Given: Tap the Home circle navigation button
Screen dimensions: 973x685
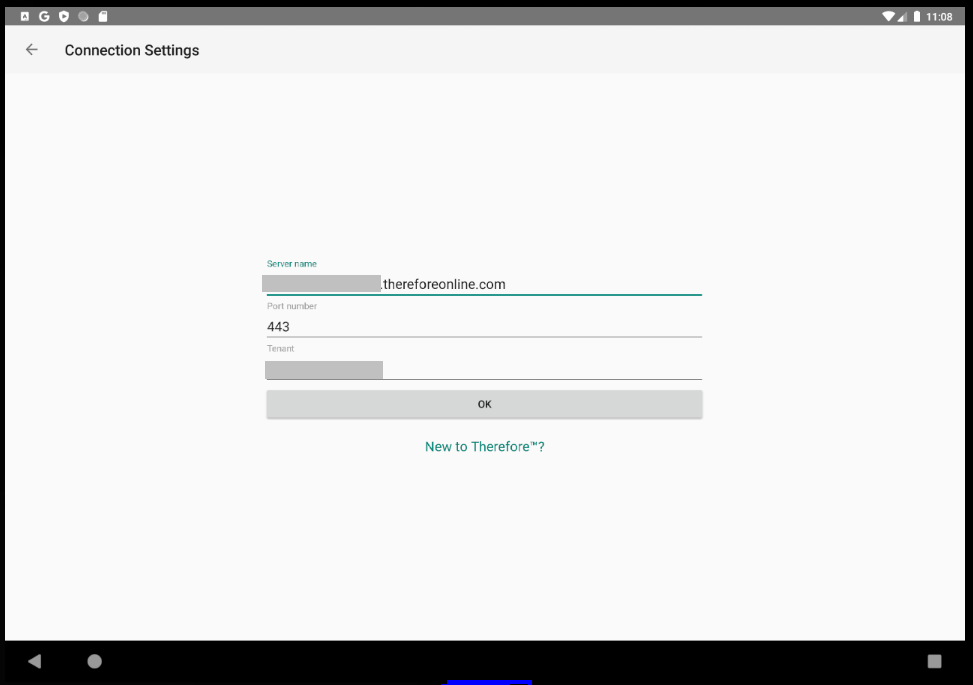Looking at the screenshot, I should [94, 661].
